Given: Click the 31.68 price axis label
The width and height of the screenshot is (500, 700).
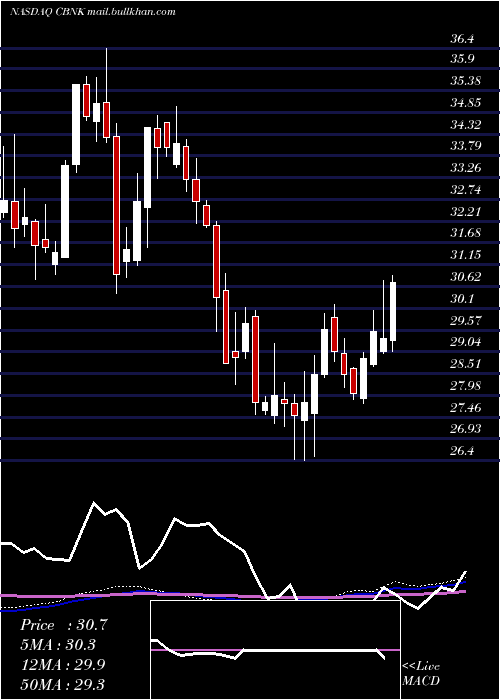Looking at the screenshot, I should 465,233.
